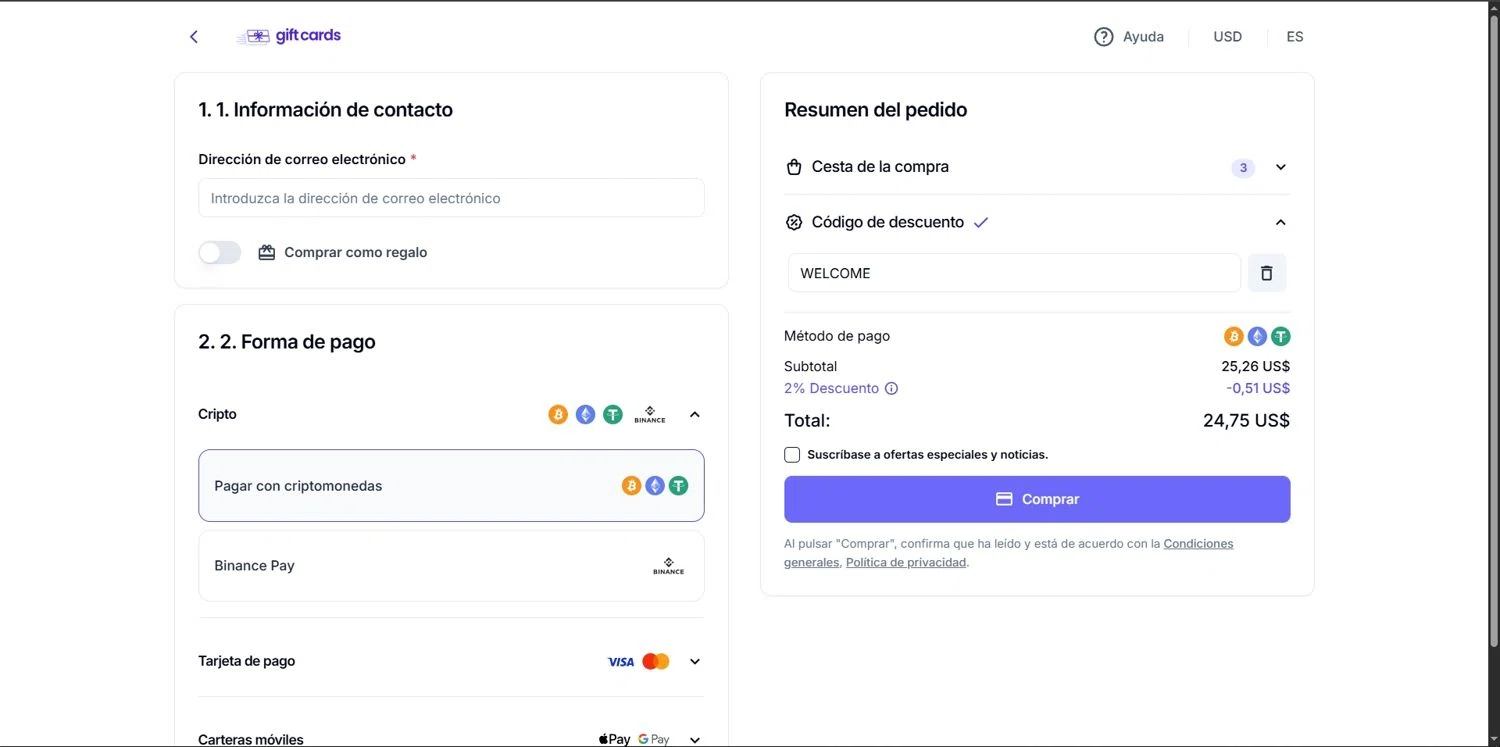
Task: Click the Resumen del pedido heading
Action: pyautogui.click(x=876, y=110)
